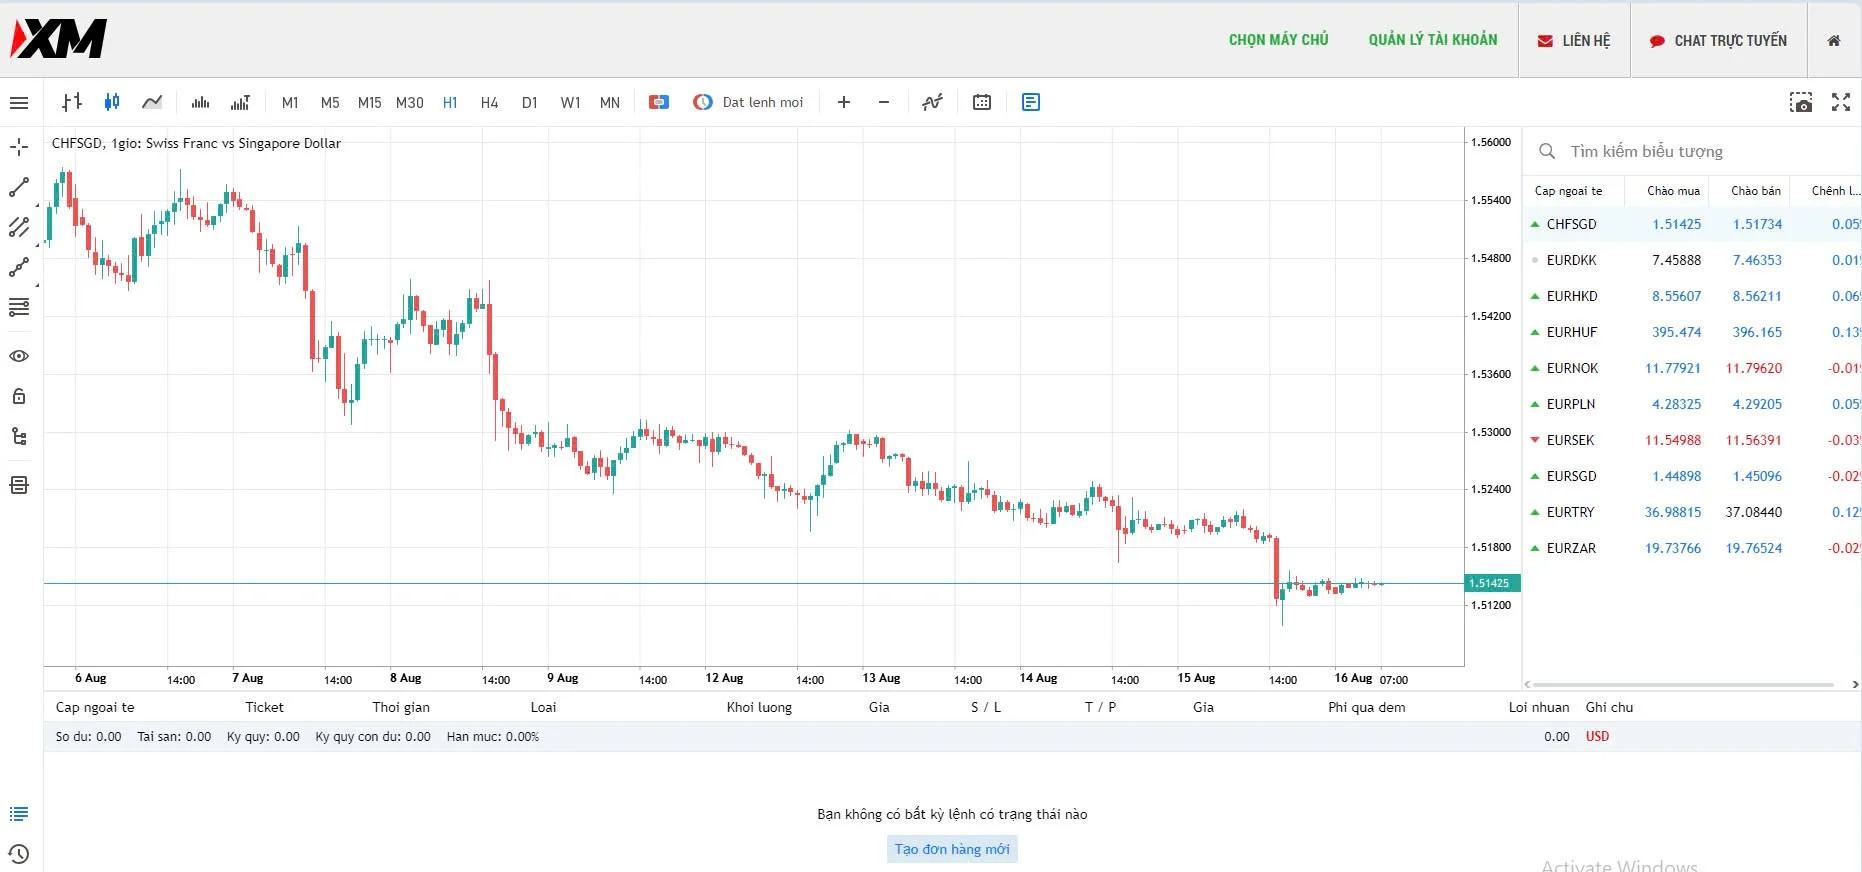Select the polyline drawing tool

(x=19, y=267)
